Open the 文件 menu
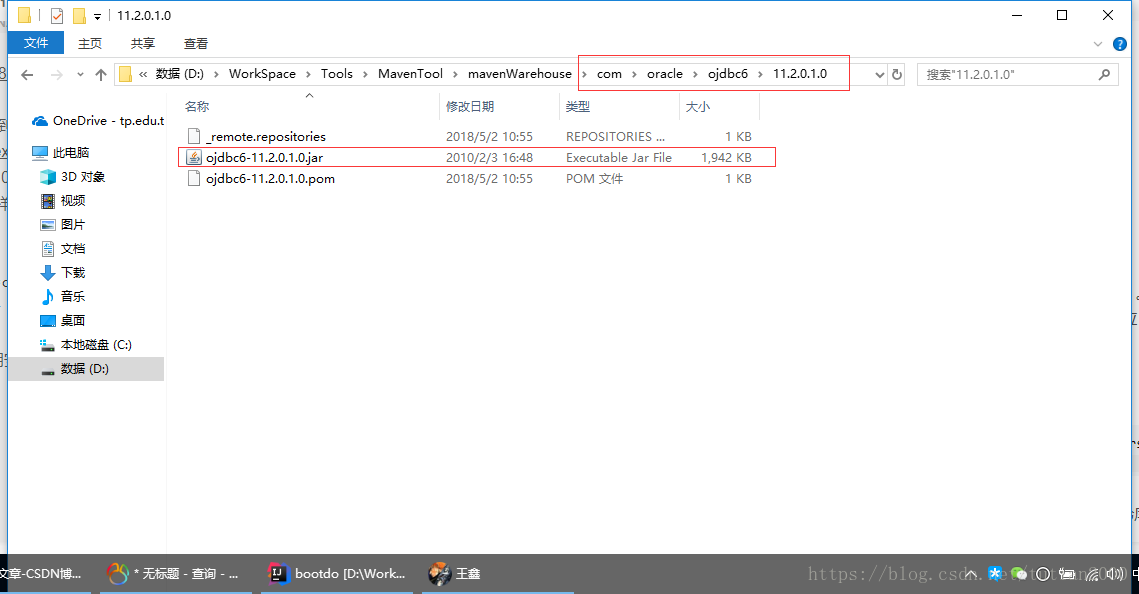Image resolution: width=1139 pixels, height=594 pixels. click(x=36, y=43)
